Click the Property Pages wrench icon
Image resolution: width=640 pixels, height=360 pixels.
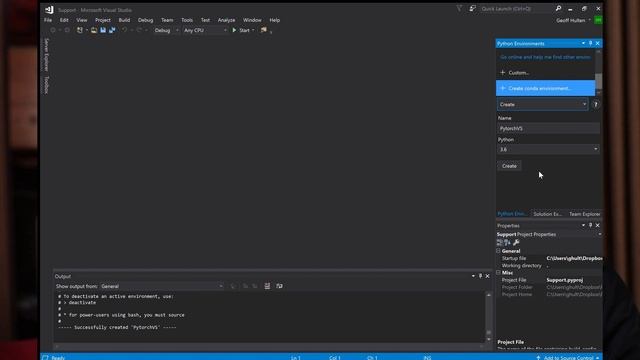pos(516,242)
